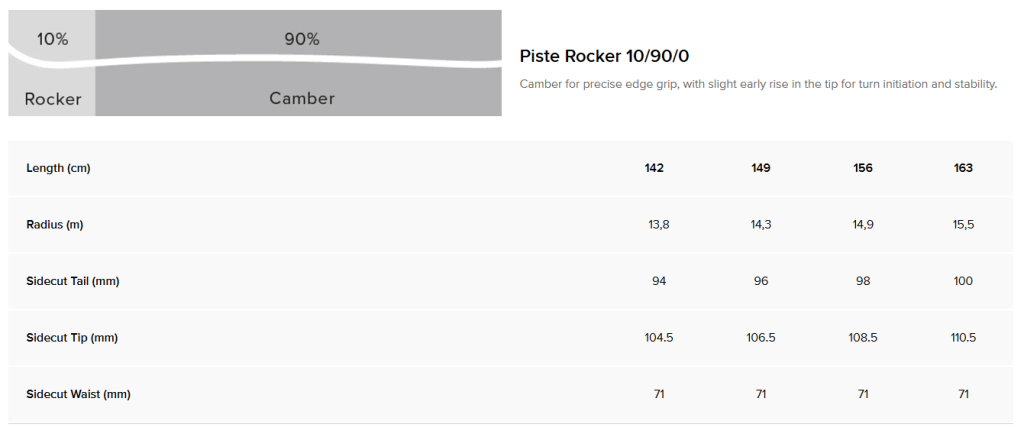
Task: Select the 149 length column header
Action: [x=761, y=168]
